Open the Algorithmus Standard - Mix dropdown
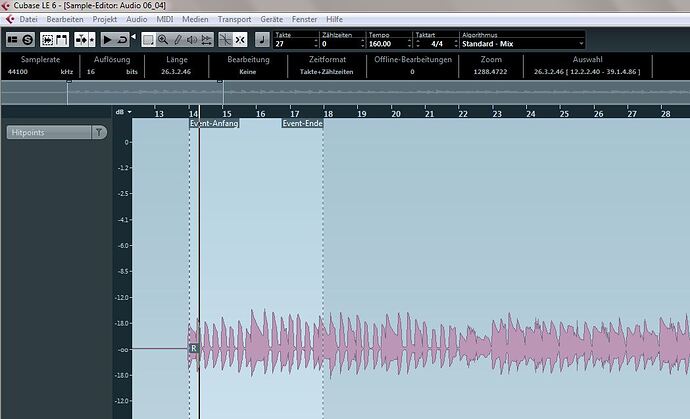690x419 pixels. pos(522,44)
